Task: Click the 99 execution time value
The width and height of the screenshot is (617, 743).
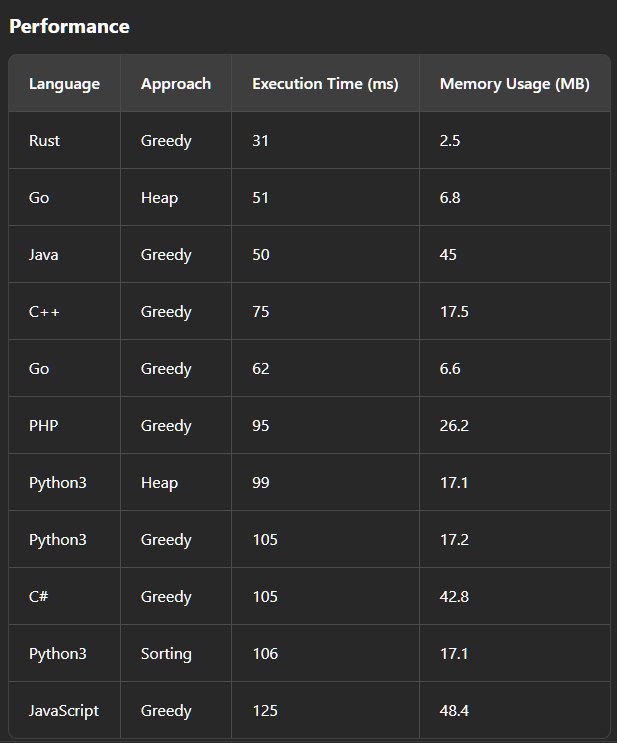Action: pyautogui.click(x=261, y=482)
